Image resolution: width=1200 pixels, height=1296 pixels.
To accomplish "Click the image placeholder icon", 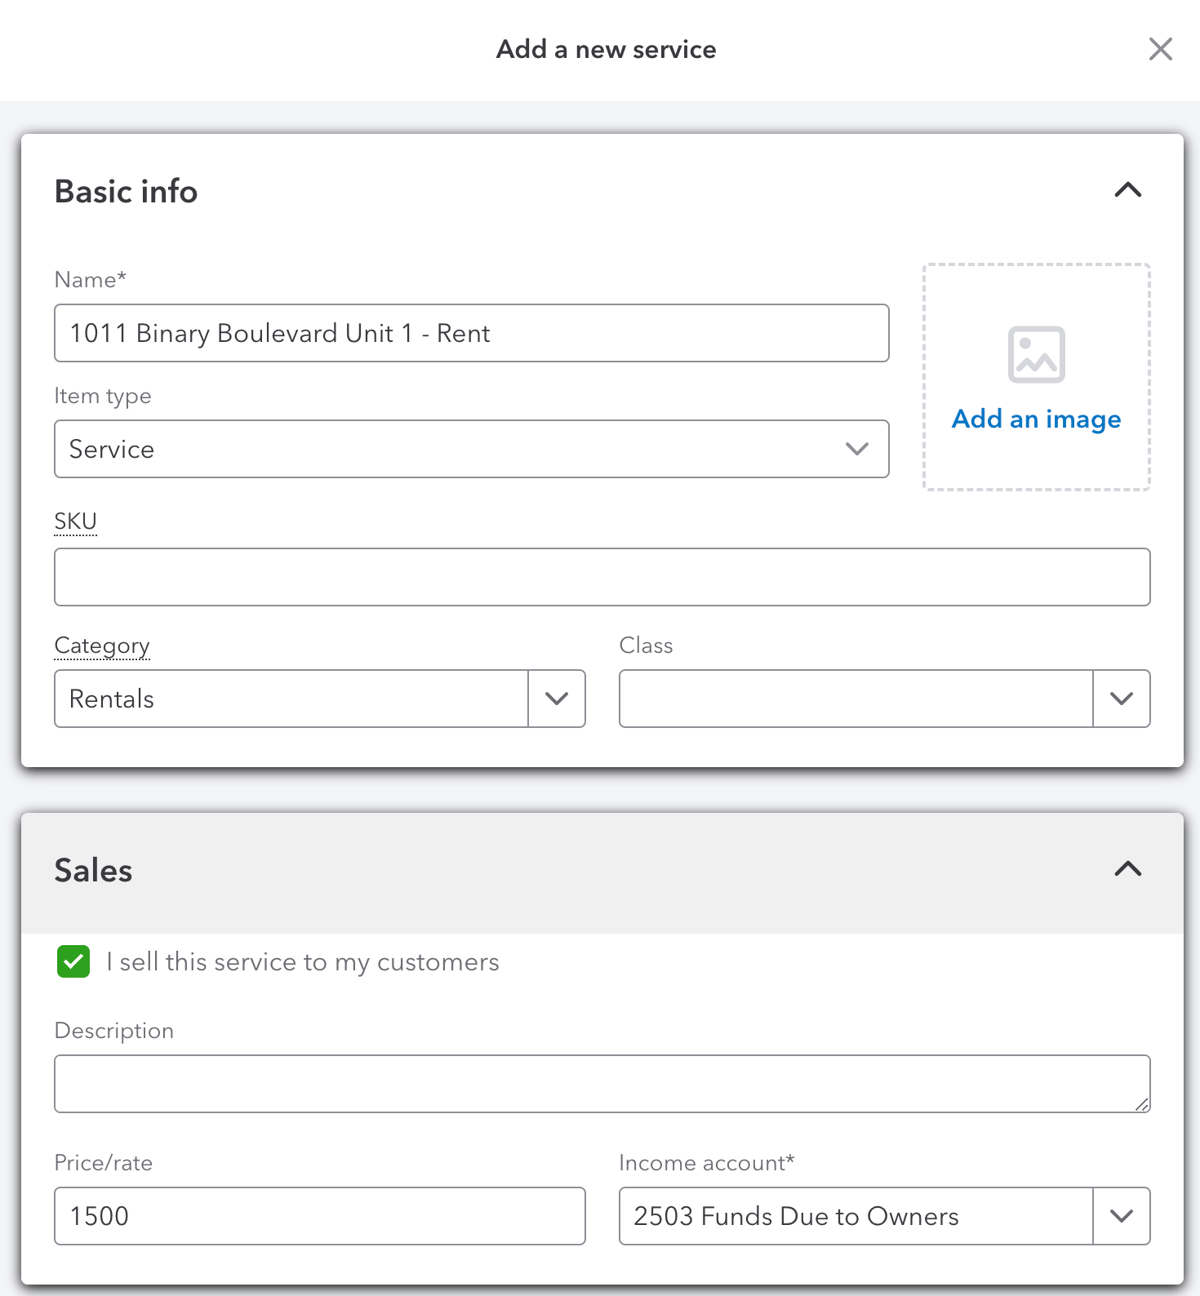I will [1036, 355].
